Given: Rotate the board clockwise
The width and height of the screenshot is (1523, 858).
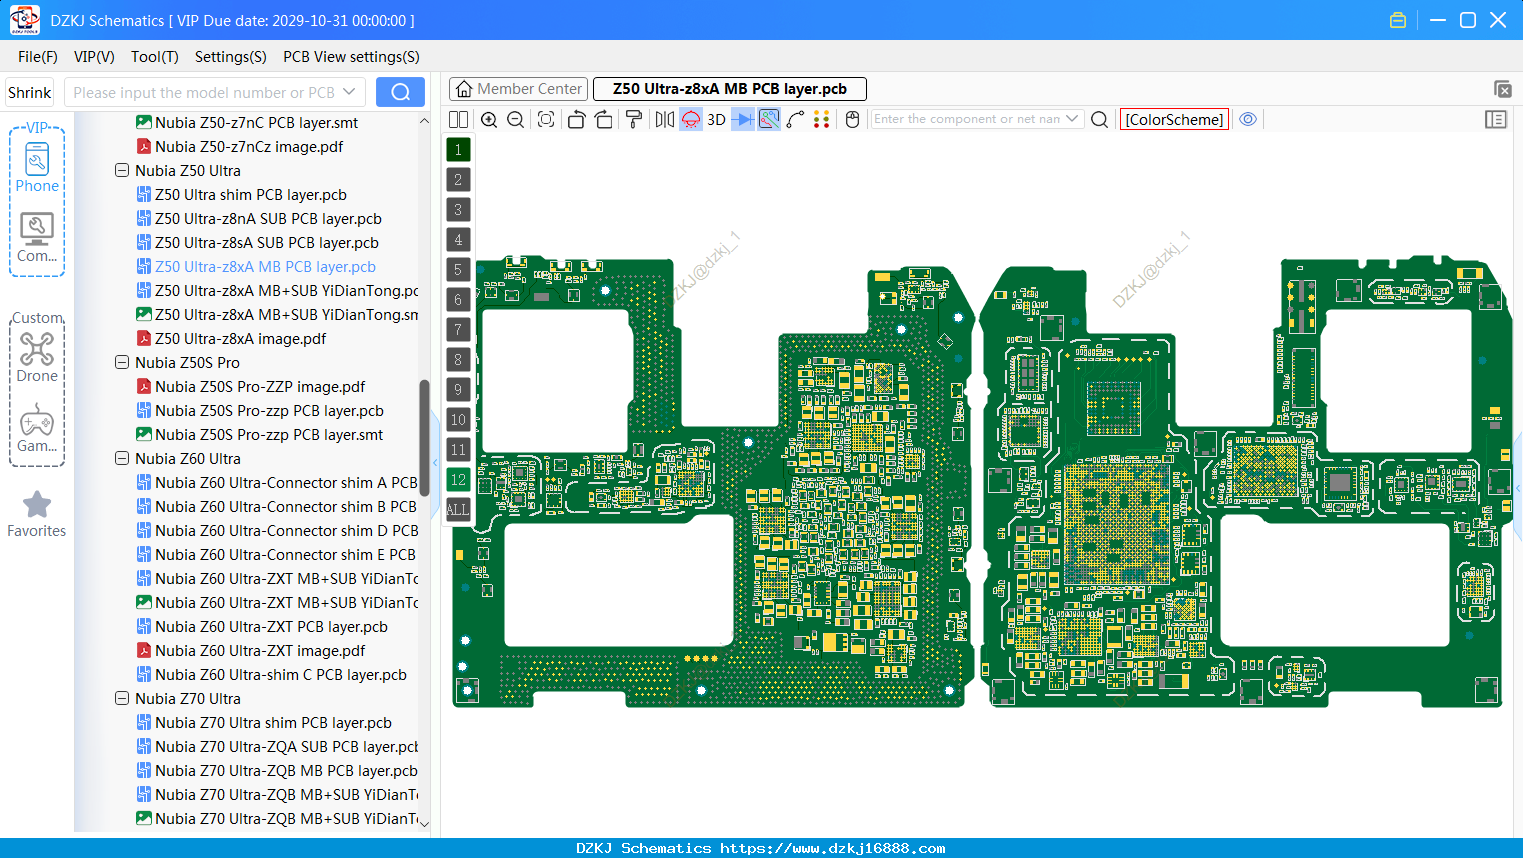Looking at the screenshot, I should [604, 119].
